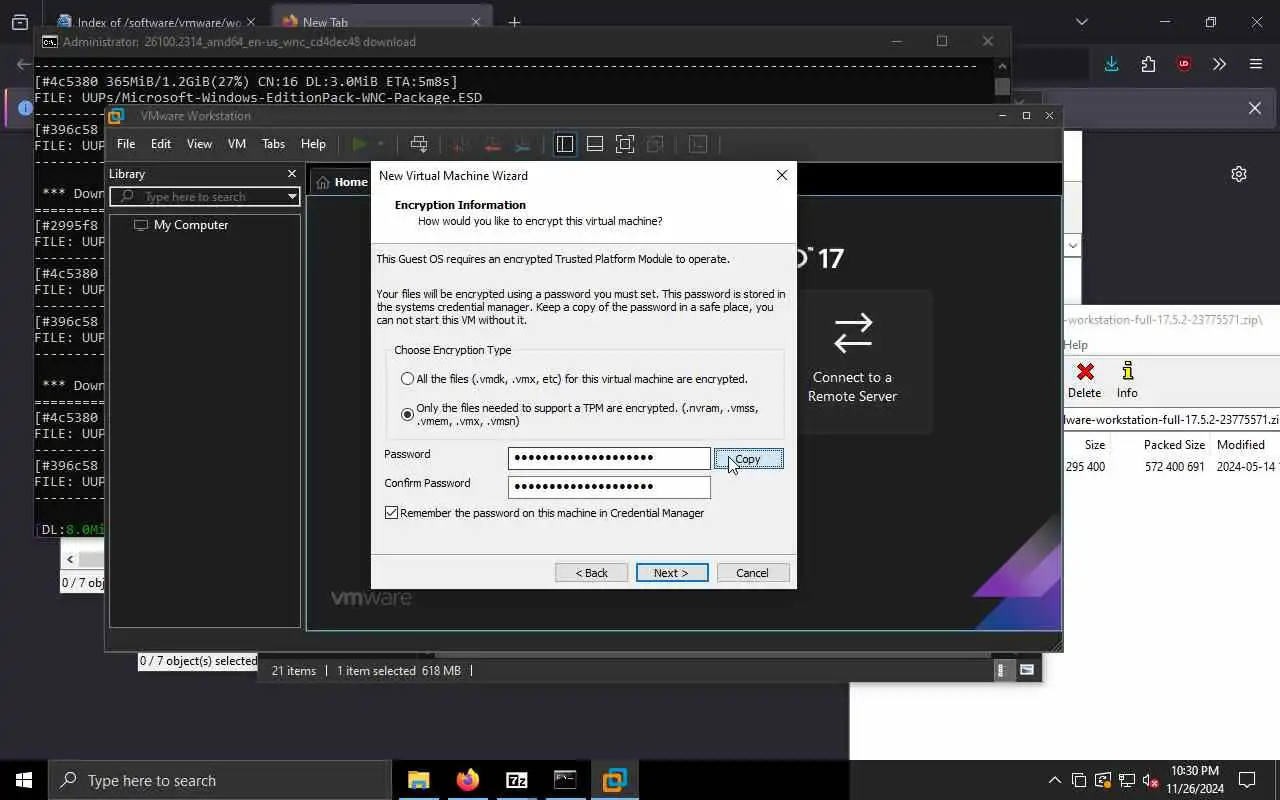Dismiss the Firefox notification bar

point(1255,108)
